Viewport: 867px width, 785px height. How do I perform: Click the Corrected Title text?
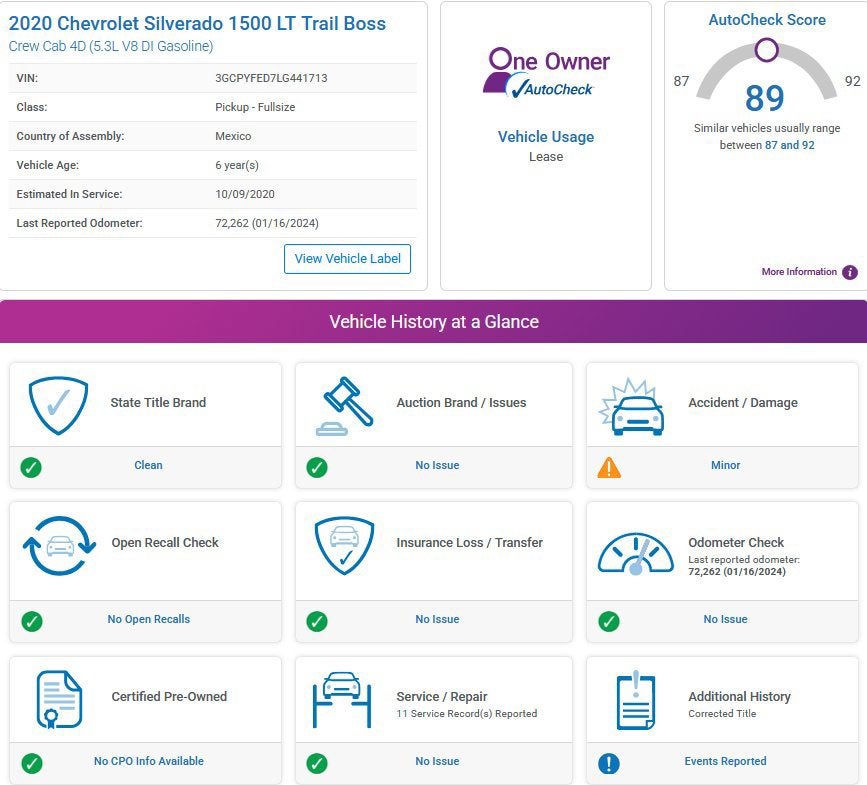722,714
